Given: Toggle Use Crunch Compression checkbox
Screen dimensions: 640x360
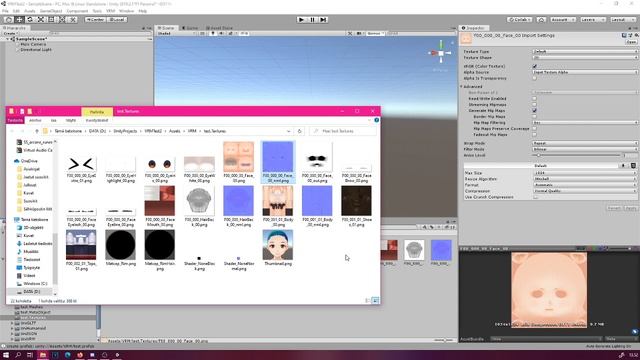Looking at the screenshot, I should (x=535, y=197).
